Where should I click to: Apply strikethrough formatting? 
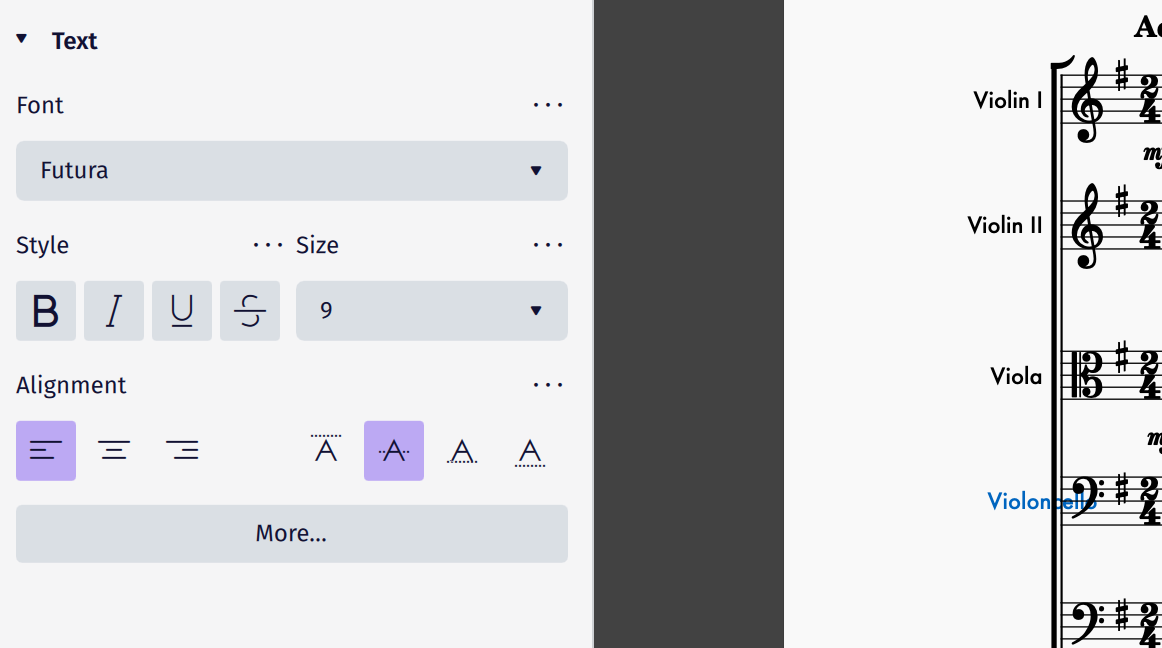pos(249,310)
